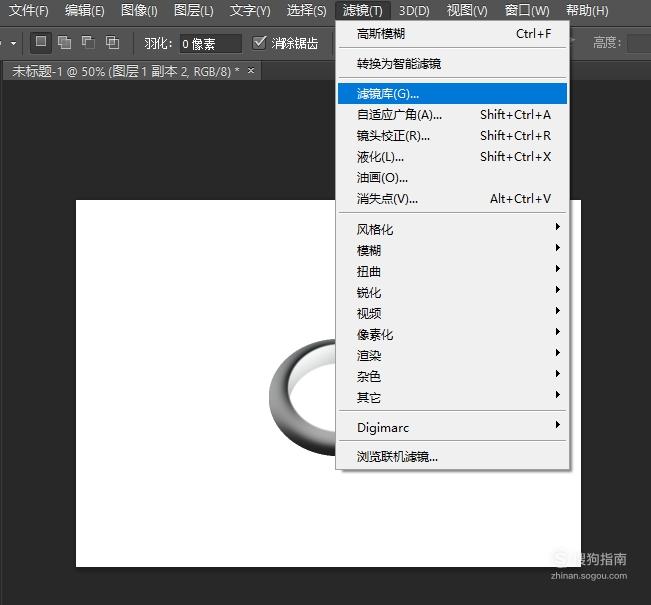651x605 pixels.
Task: Expand the 像素化 pixelate submenu
Action: (x=453, y=334)
